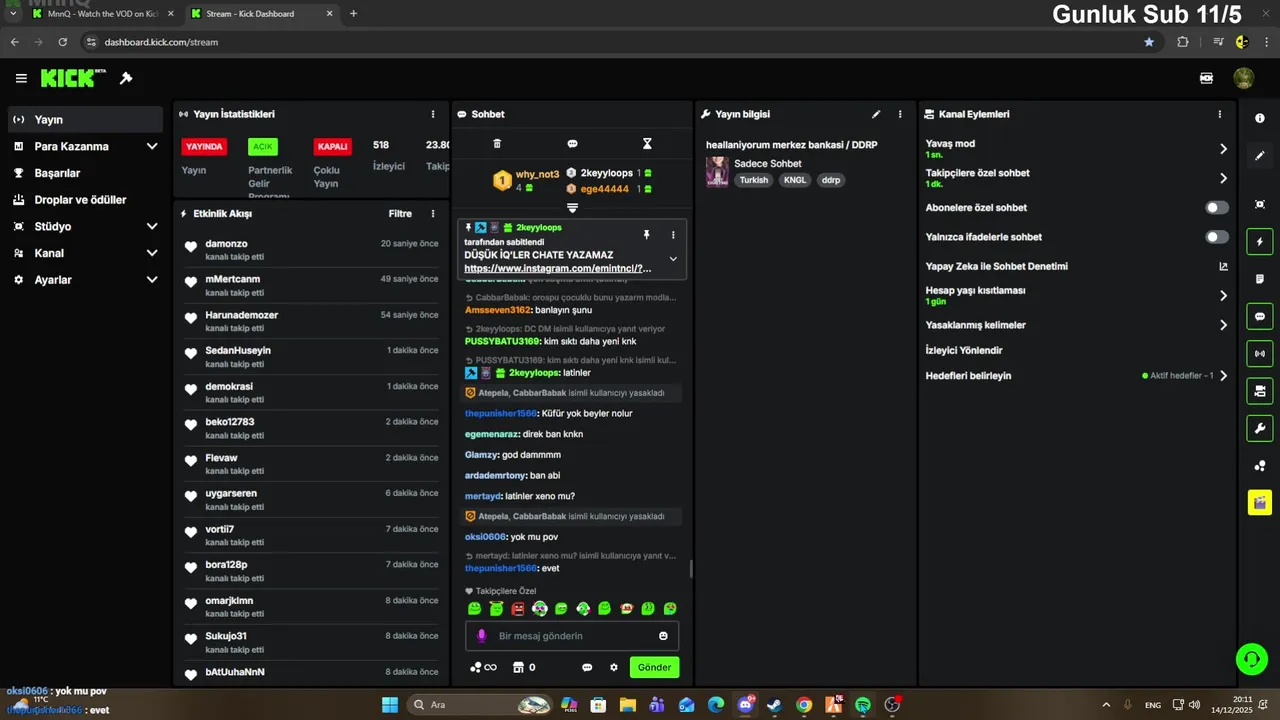Click the purple microphone icon in message box
Image resolution: width=1280 pixels, height=720 pixels.
click(481, 636)
